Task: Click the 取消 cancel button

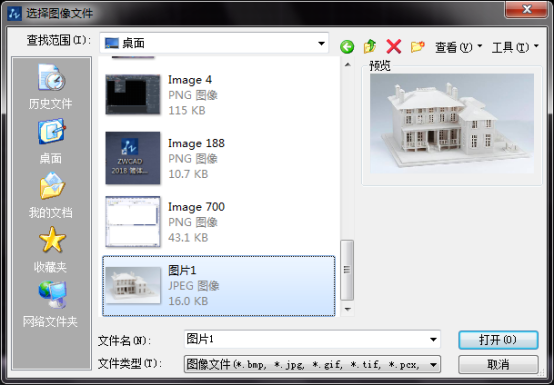Action: point(498,364)
